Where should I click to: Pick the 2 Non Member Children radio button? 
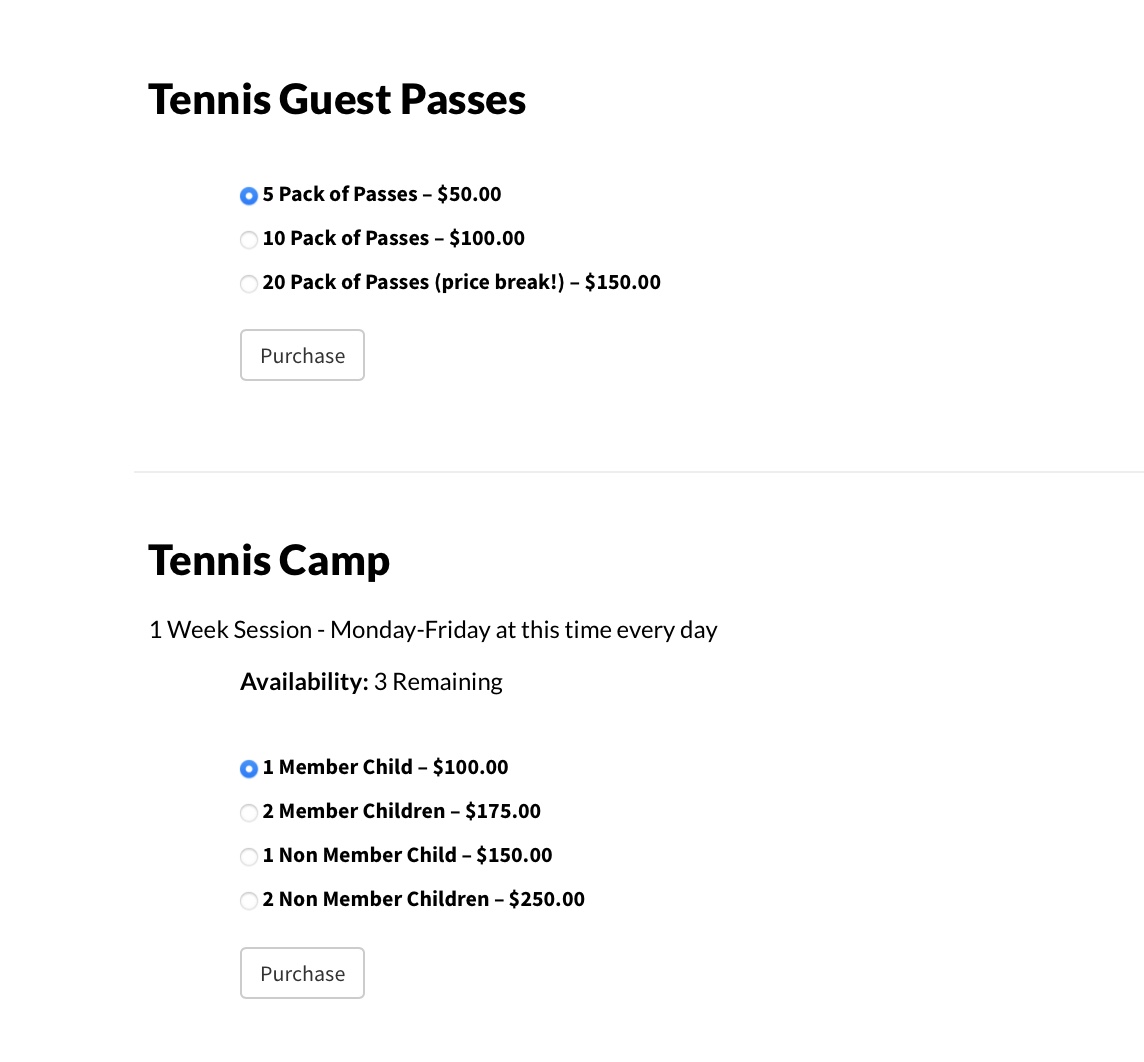click(249, 901)
